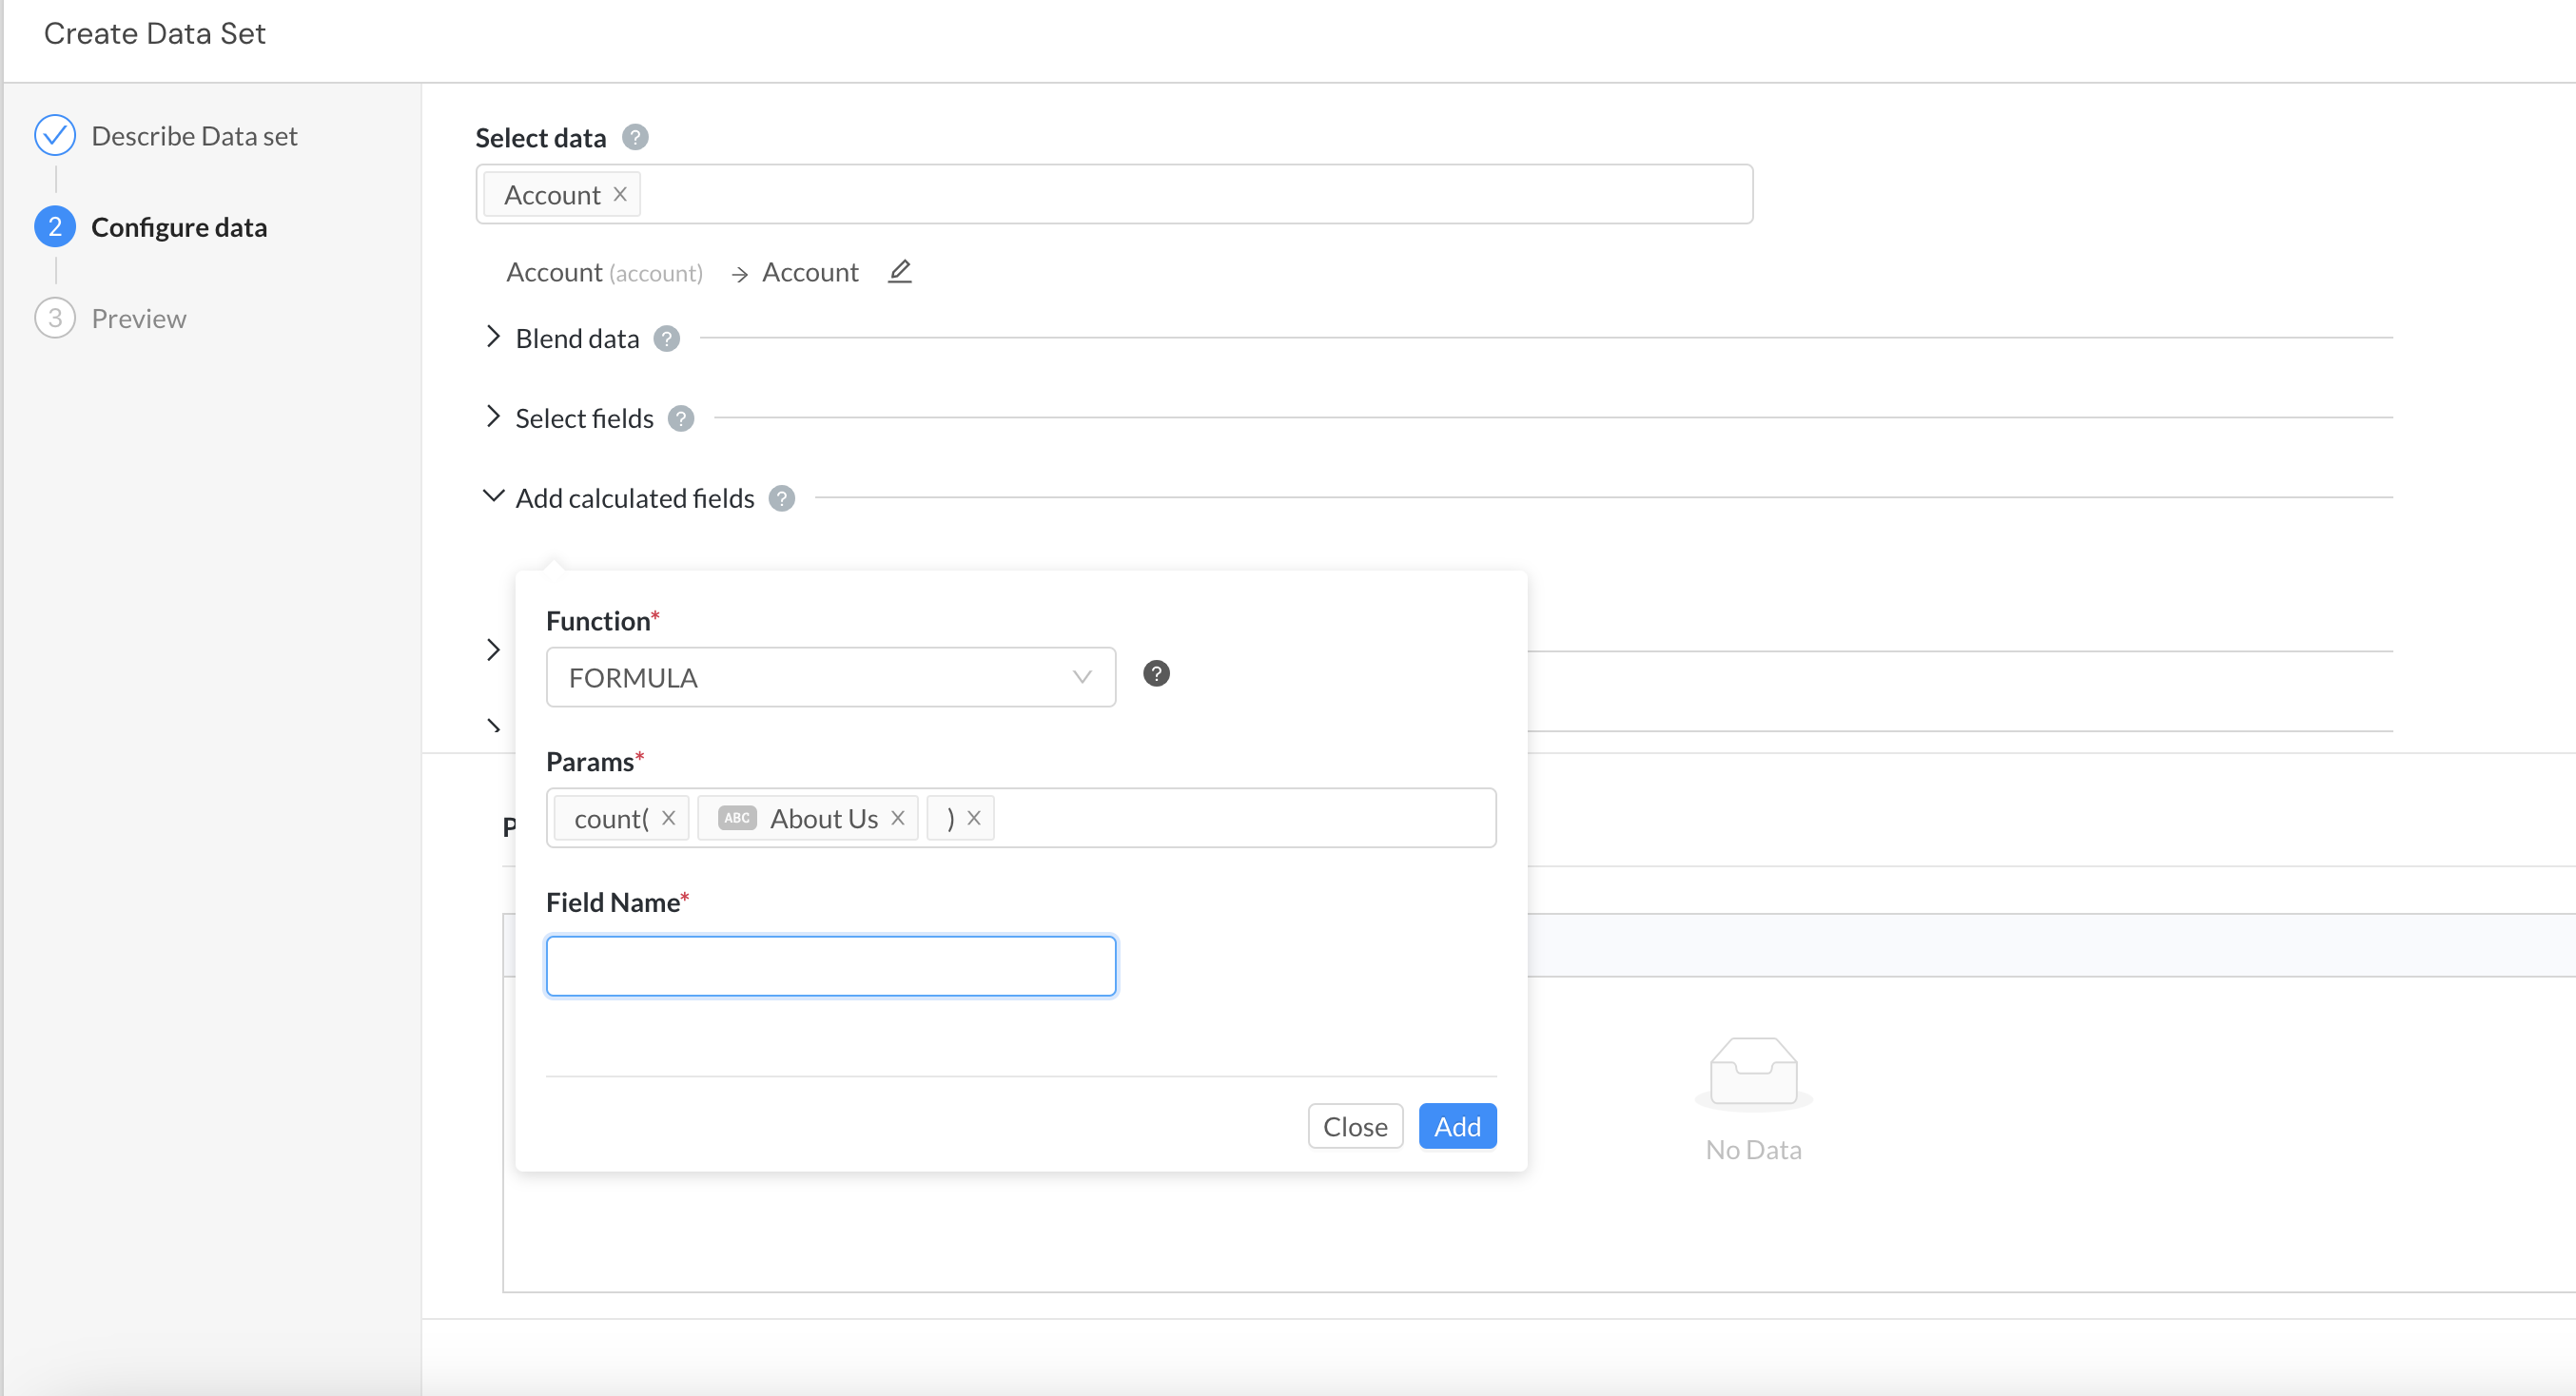
Task: Remove the Account tag from Select data
Action: click(x=620, y=194)
